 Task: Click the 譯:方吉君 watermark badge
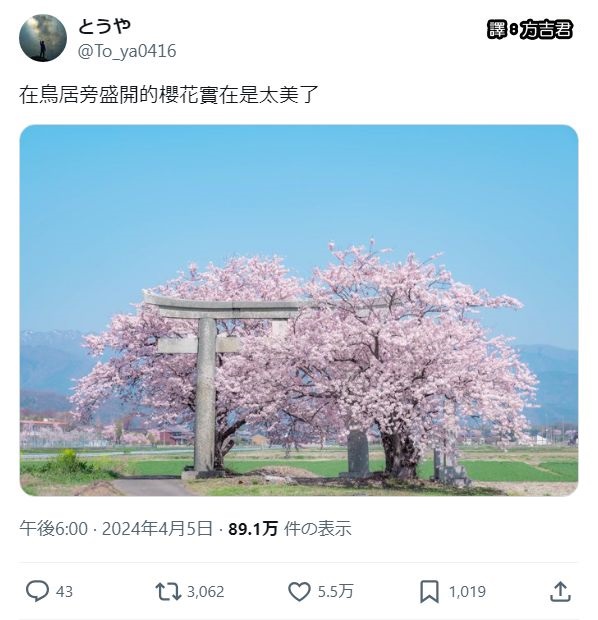530,29
